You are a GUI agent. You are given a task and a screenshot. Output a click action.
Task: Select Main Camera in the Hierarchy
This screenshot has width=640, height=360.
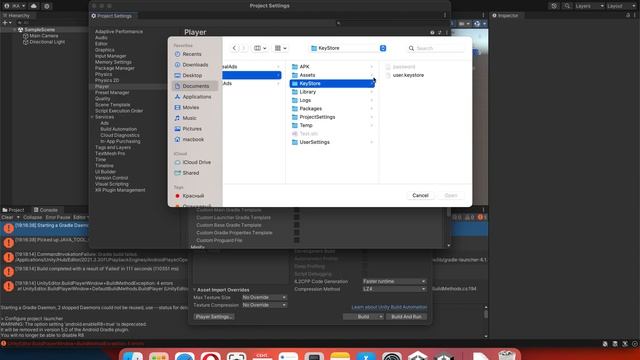coord(44,36)
